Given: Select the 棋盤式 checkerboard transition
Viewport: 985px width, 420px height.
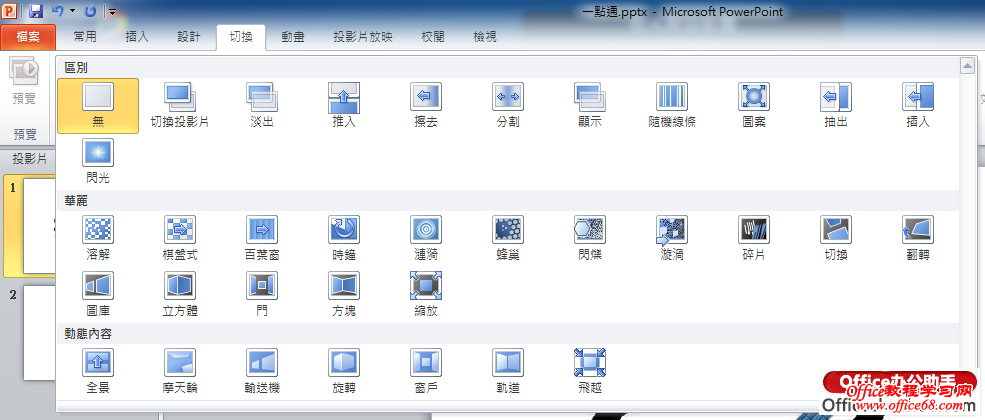Looking at the screenshot, I should click(x=180, y=239).
